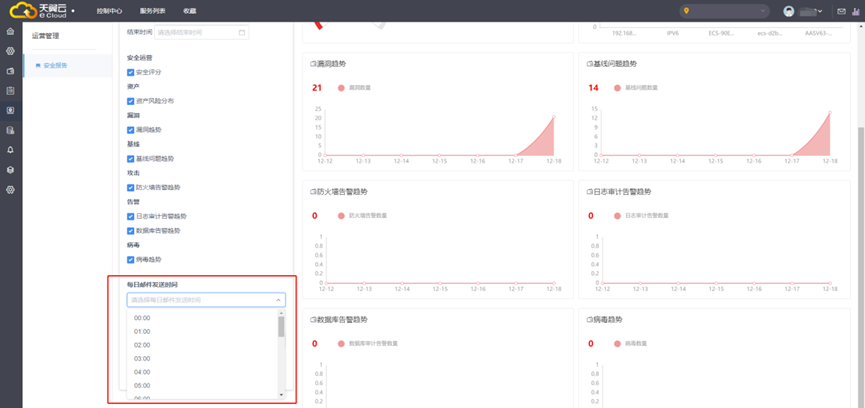Open the 每日邮件发送时间 dropdown
865x408 pixels.
[x=206, y=300]
